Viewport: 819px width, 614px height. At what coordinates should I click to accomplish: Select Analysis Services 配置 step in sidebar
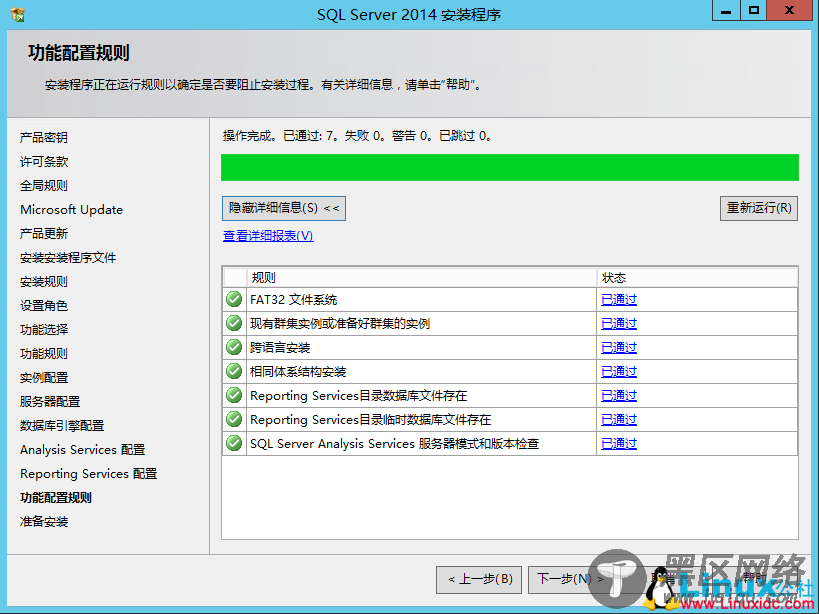point(83,450)
